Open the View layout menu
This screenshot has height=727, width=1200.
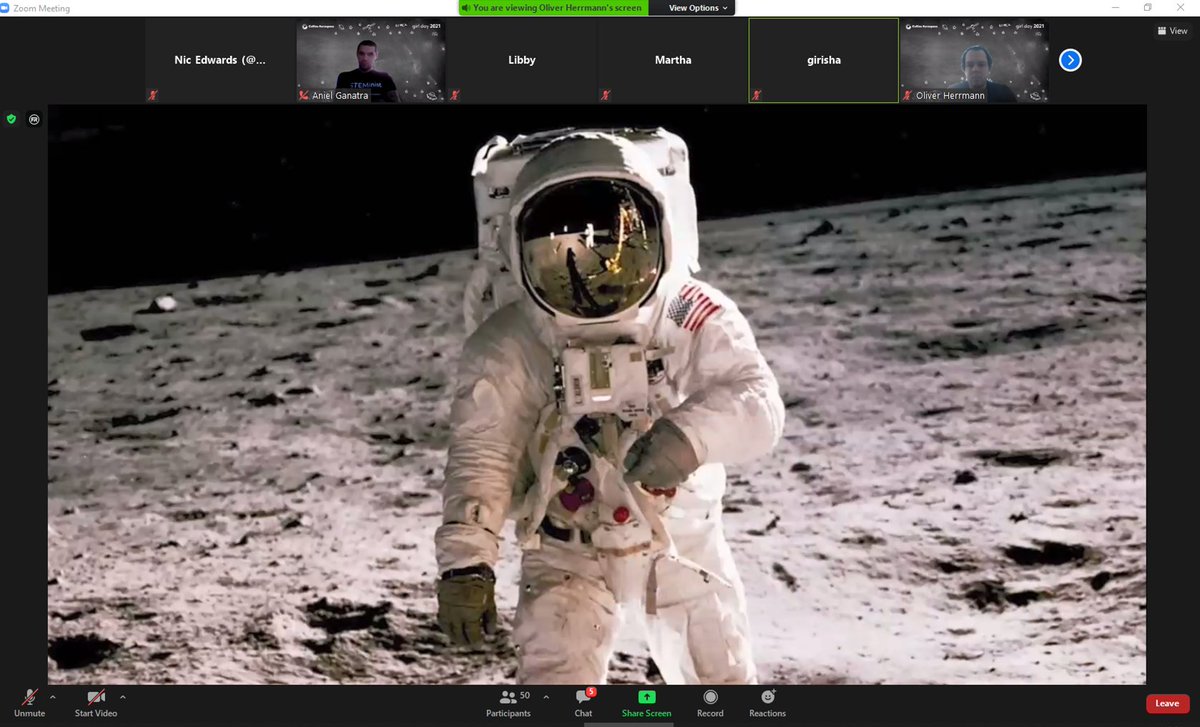tap(1172, 31)
